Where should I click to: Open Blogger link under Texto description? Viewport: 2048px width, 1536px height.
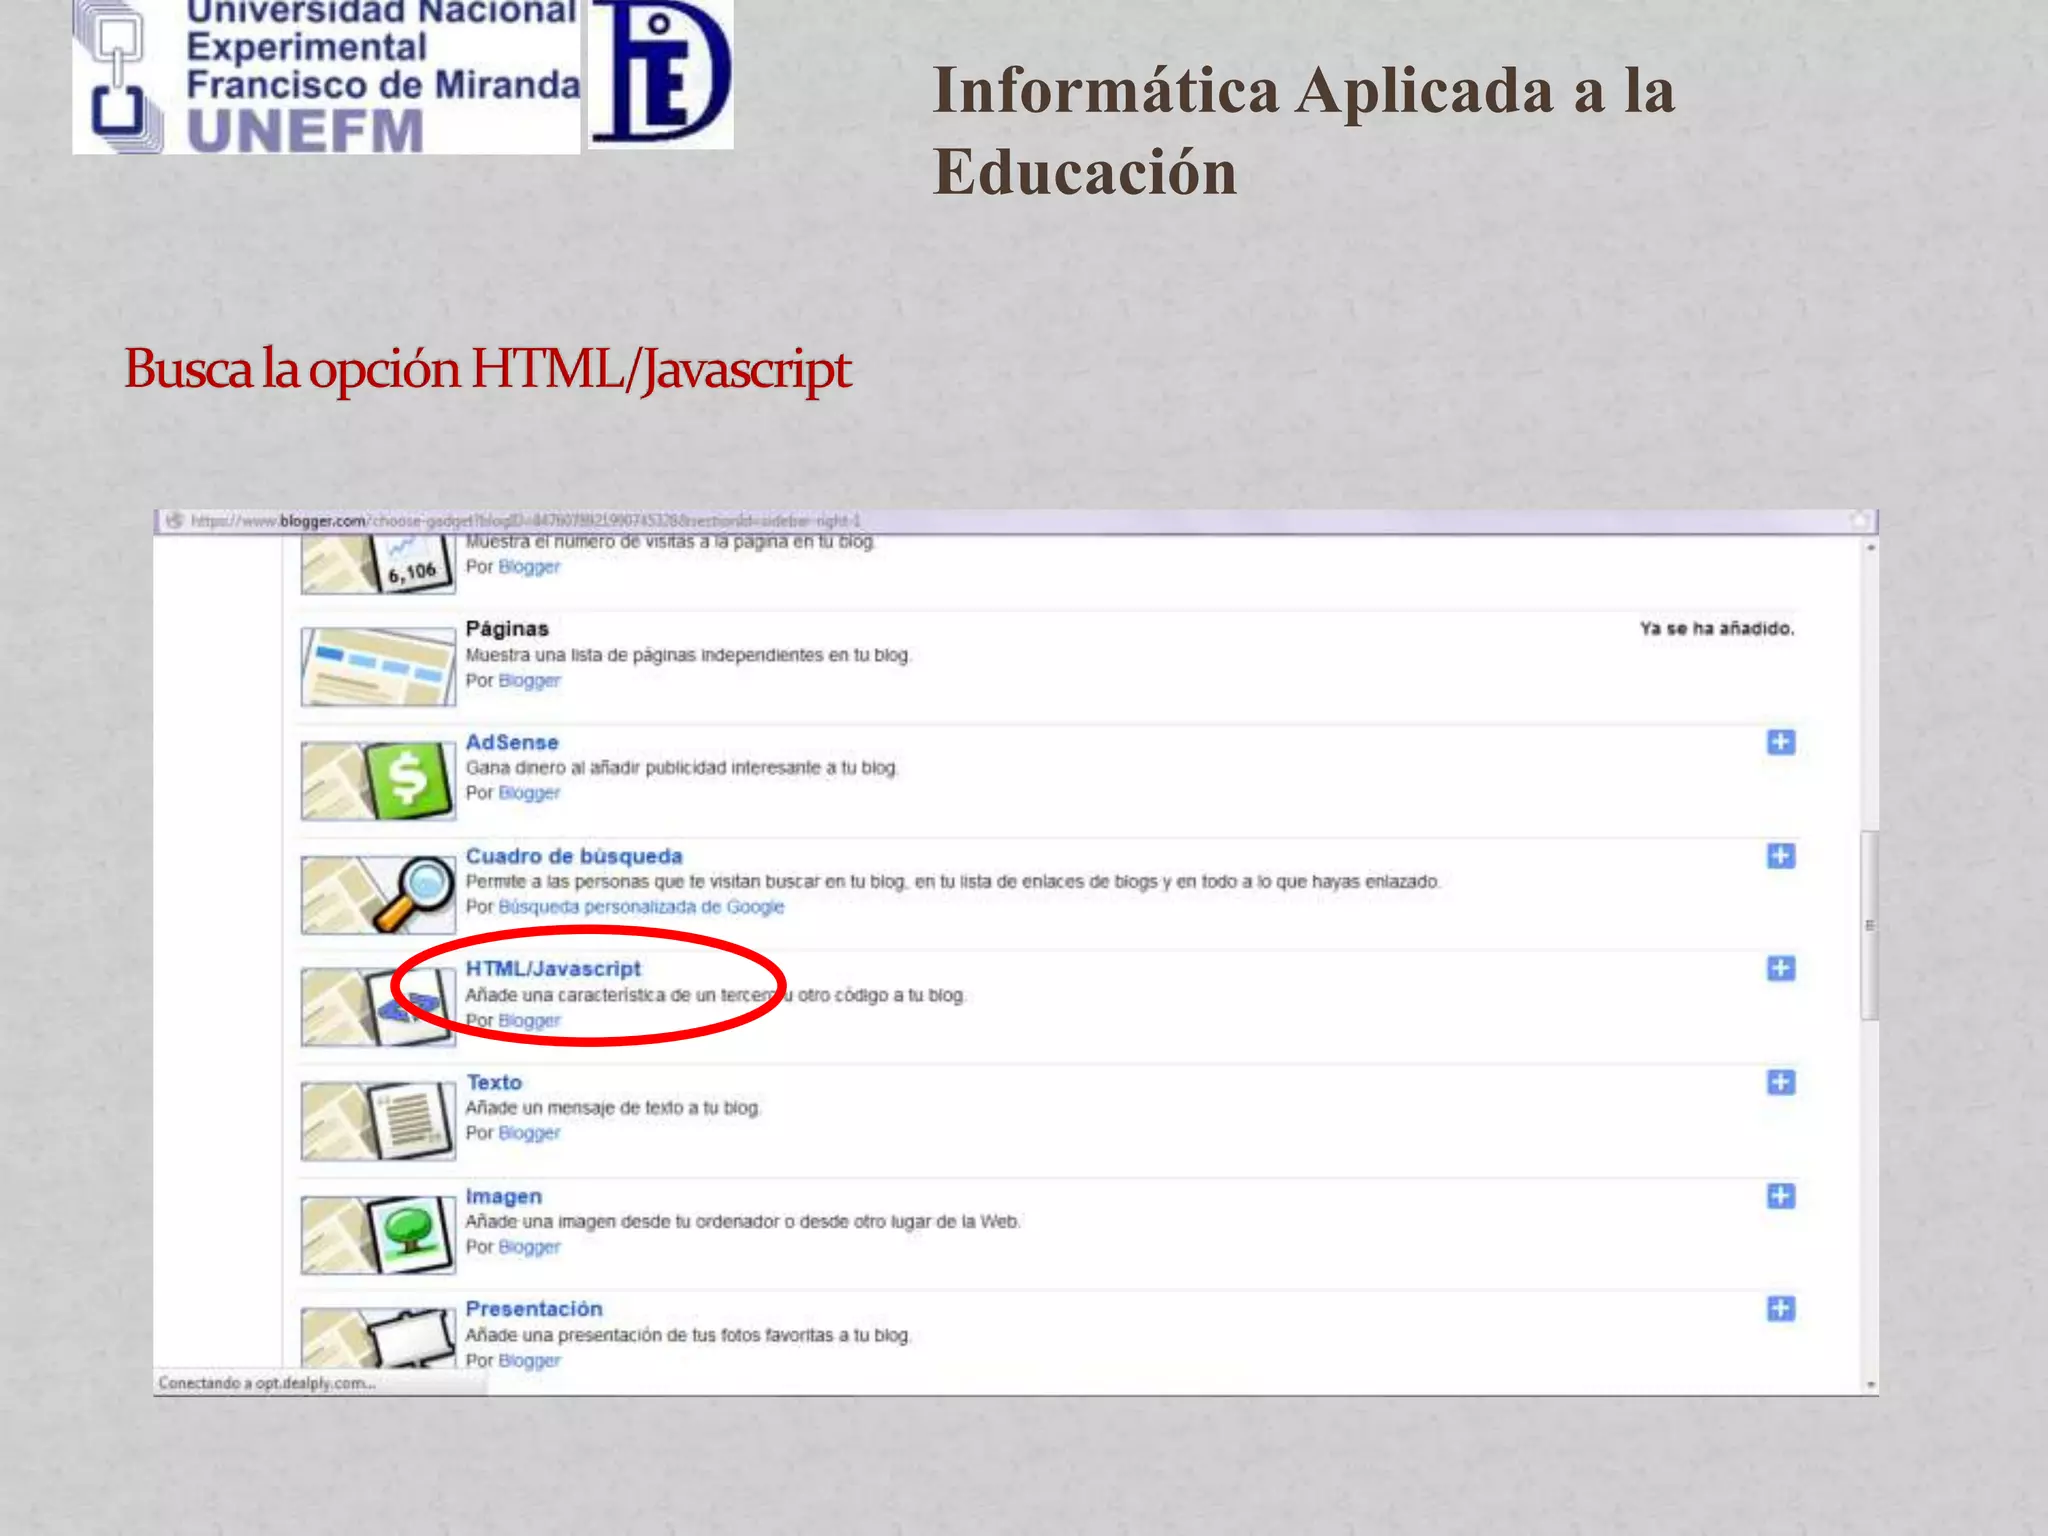[529, 1133]
